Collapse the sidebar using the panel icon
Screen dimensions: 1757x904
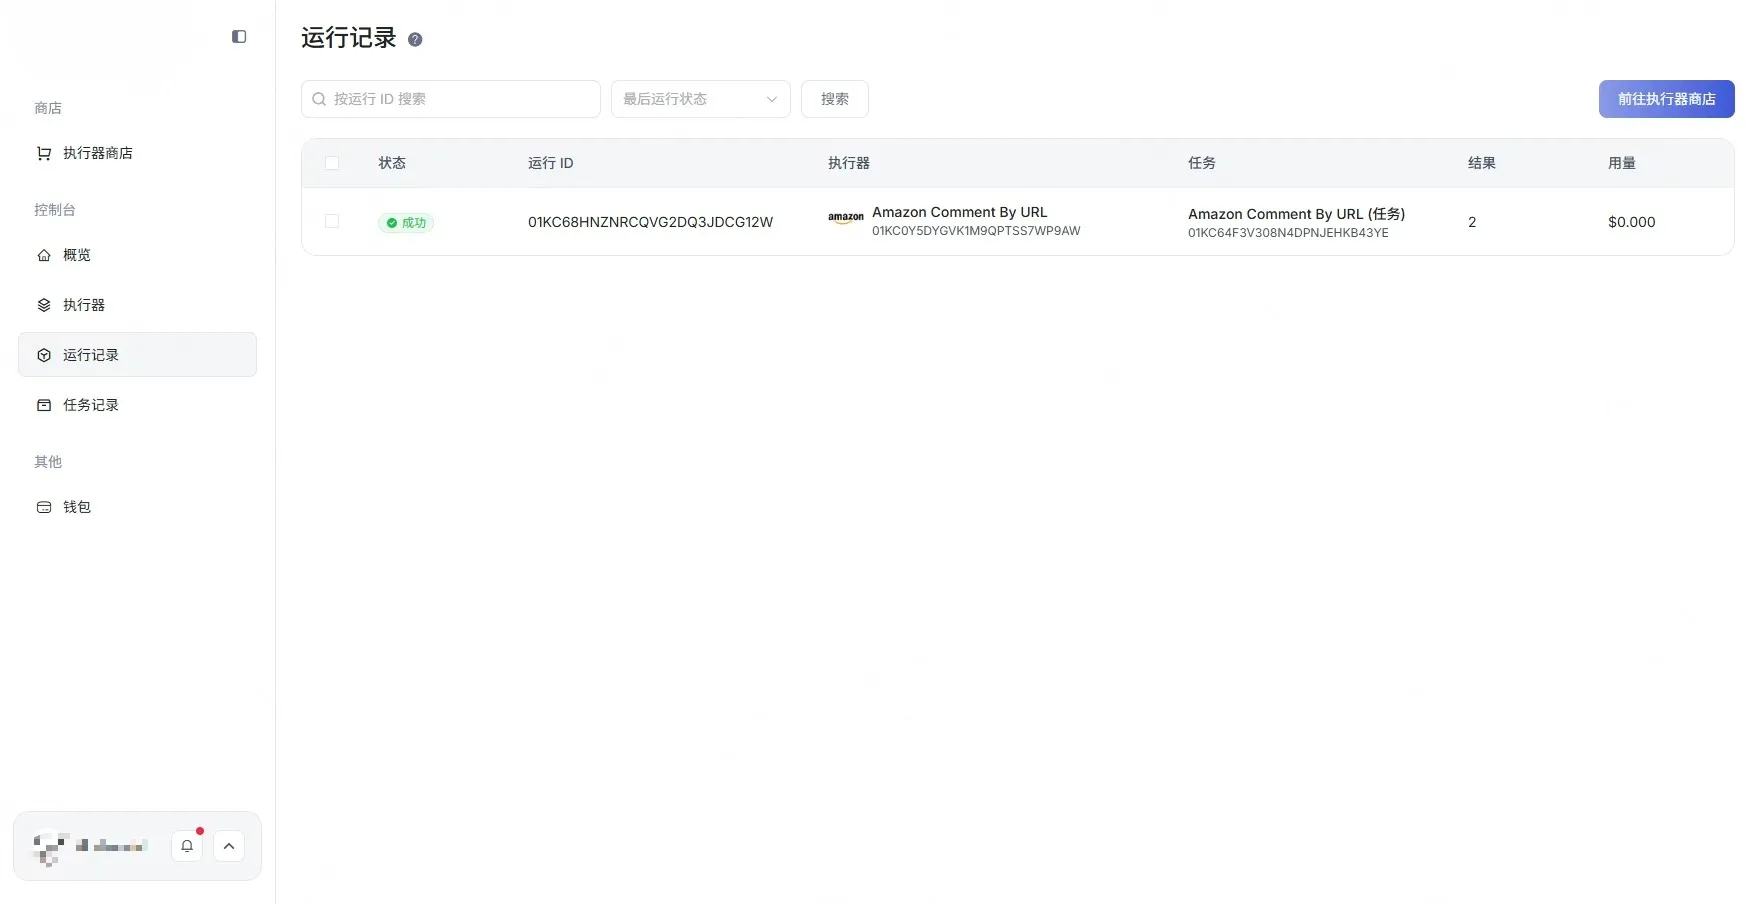click(239, 37)
